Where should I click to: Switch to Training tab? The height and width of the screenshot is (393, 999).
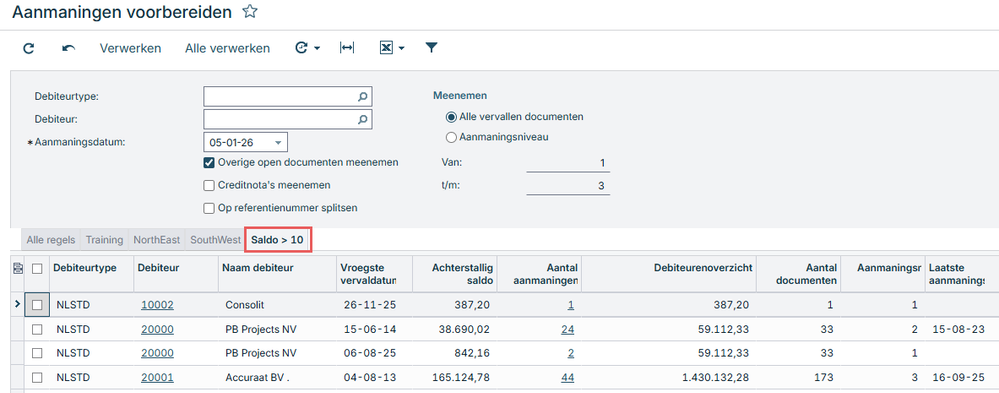(104, 240)
